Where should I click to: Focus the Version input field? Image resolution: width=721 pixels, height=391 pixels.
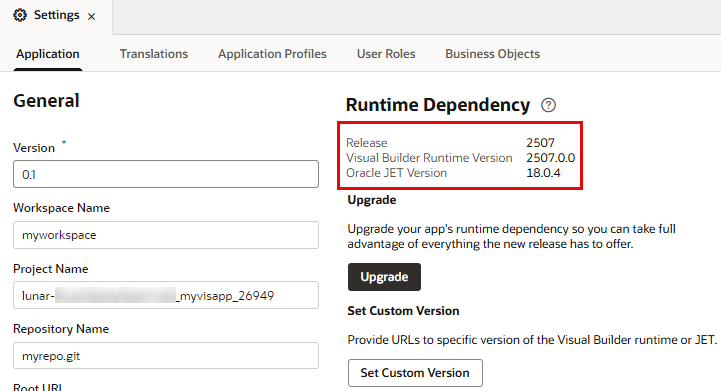(x=166, y=174)
